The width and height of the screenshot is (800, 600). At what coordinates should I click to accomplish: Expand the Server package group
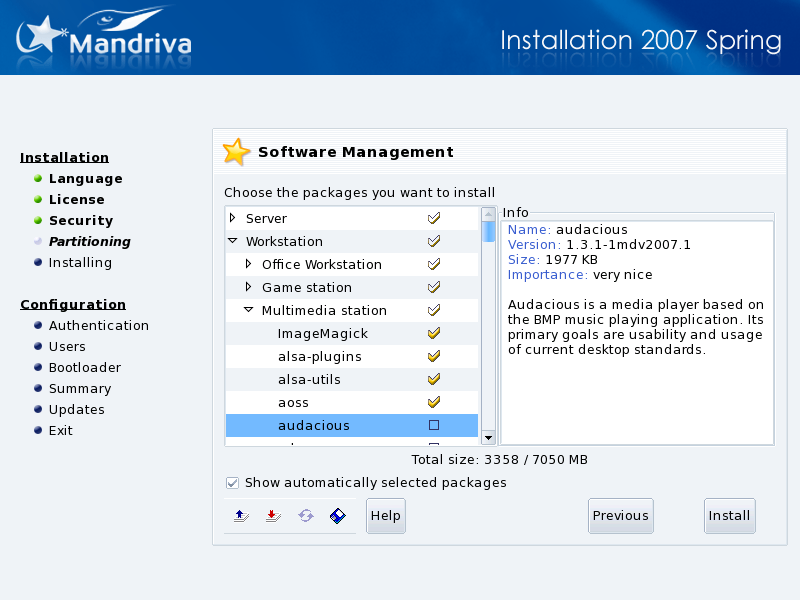coord(233,218)
